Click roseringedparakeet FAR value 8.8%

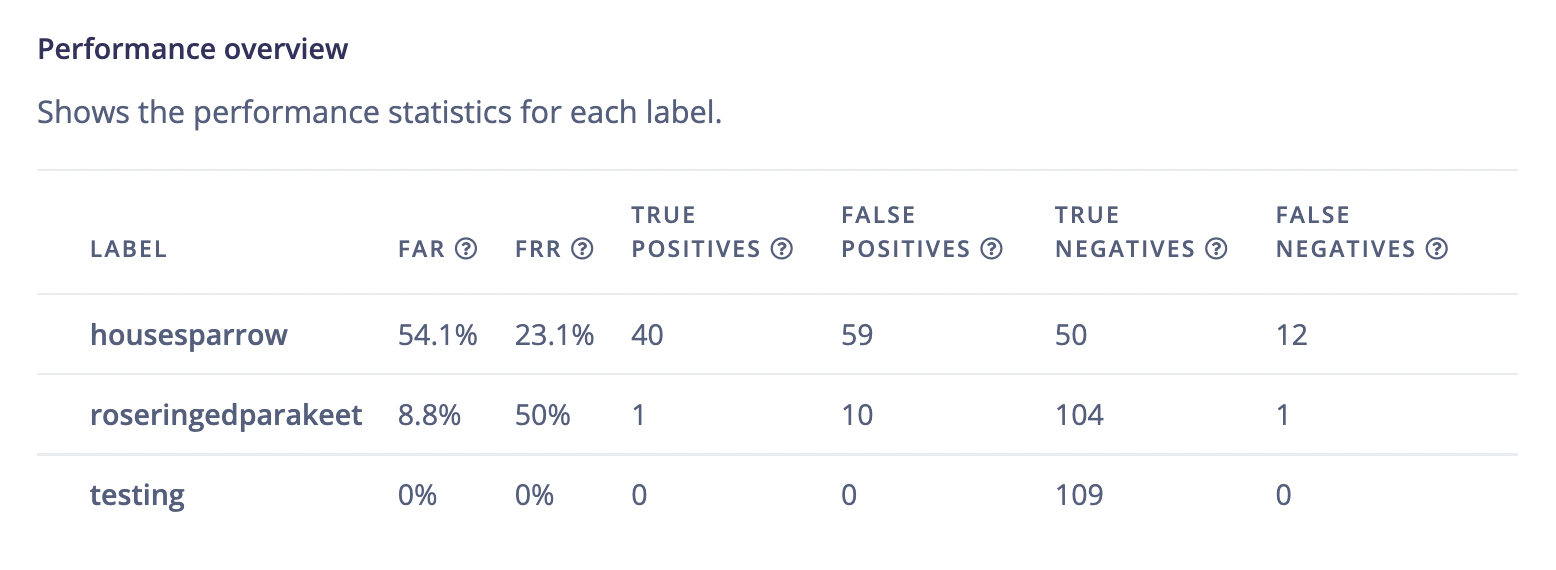coord(429,415)
